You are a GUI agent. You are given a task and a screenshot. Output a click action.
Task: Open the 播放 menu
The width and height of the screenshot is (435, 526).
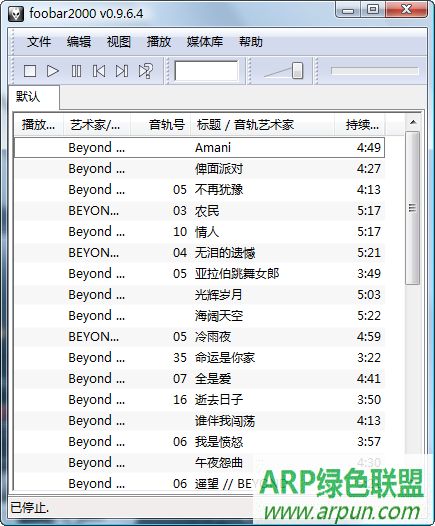(159, 42)
